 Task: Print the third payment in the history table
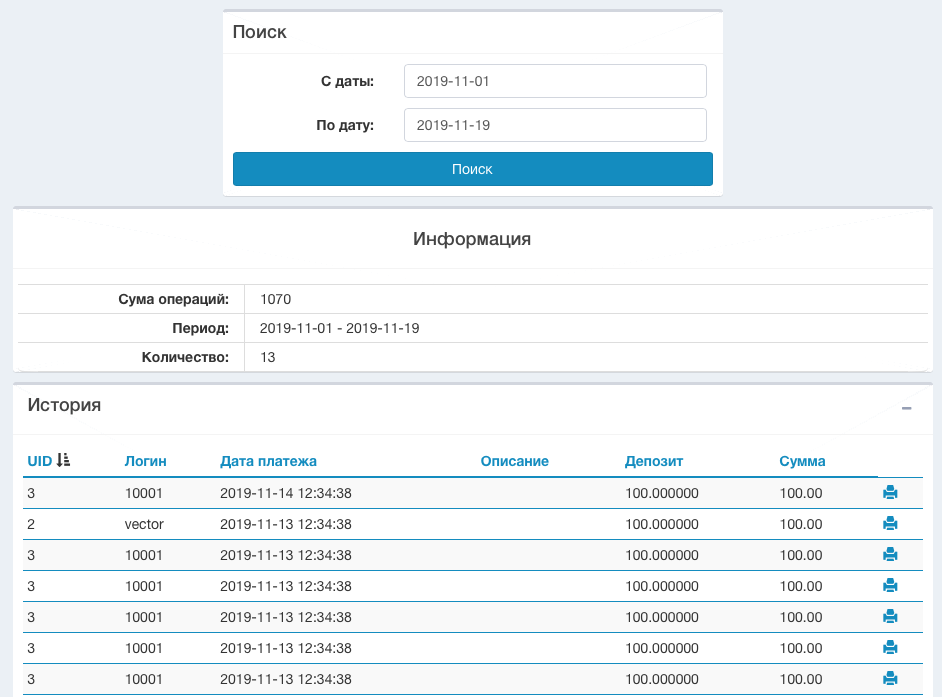(890, 555)
